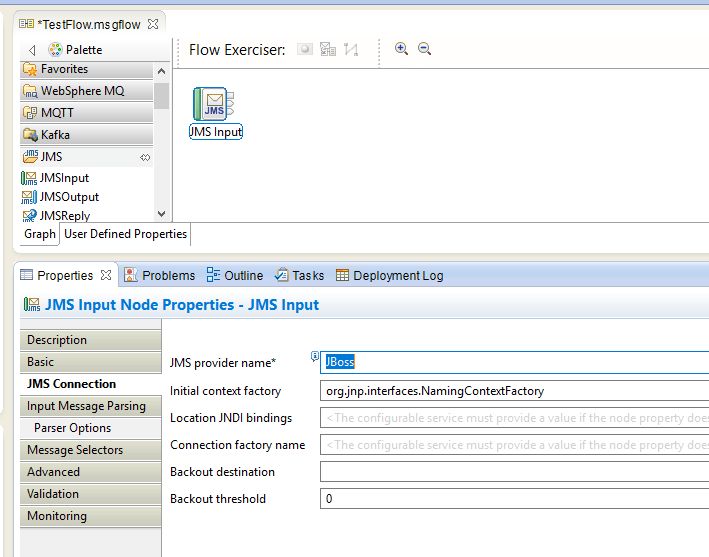Open the Problems view tab
Screen dimensions: 709x557
coord(160,275)
